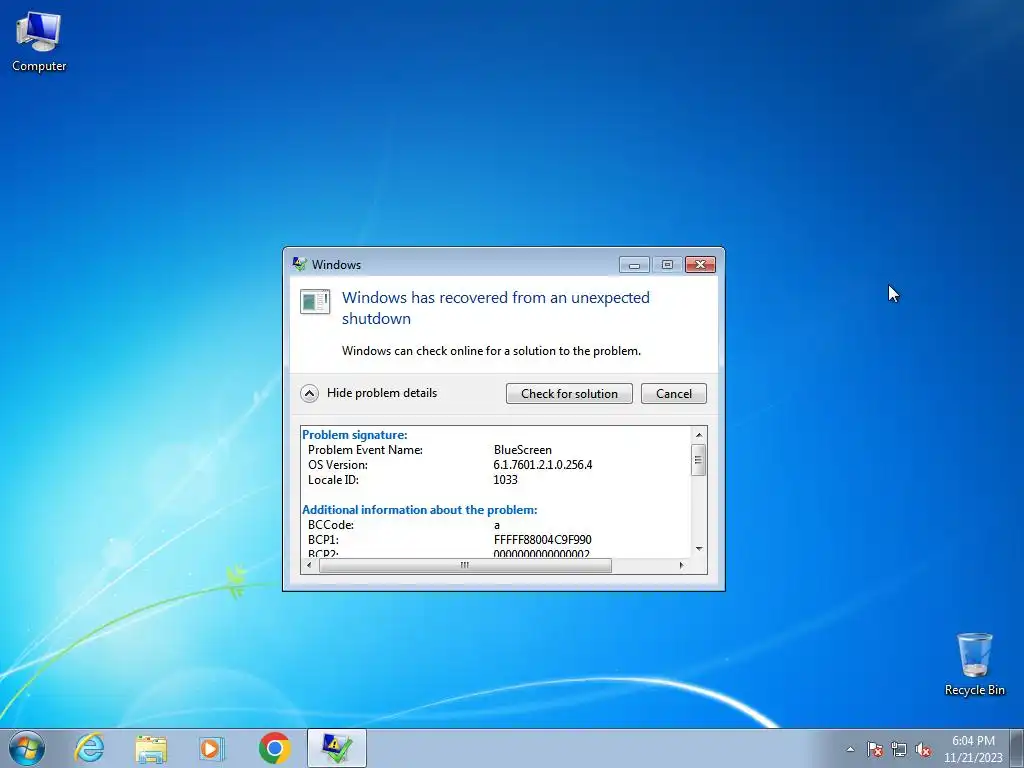Open the Recycle Bin desktop icon

(974, 664)
